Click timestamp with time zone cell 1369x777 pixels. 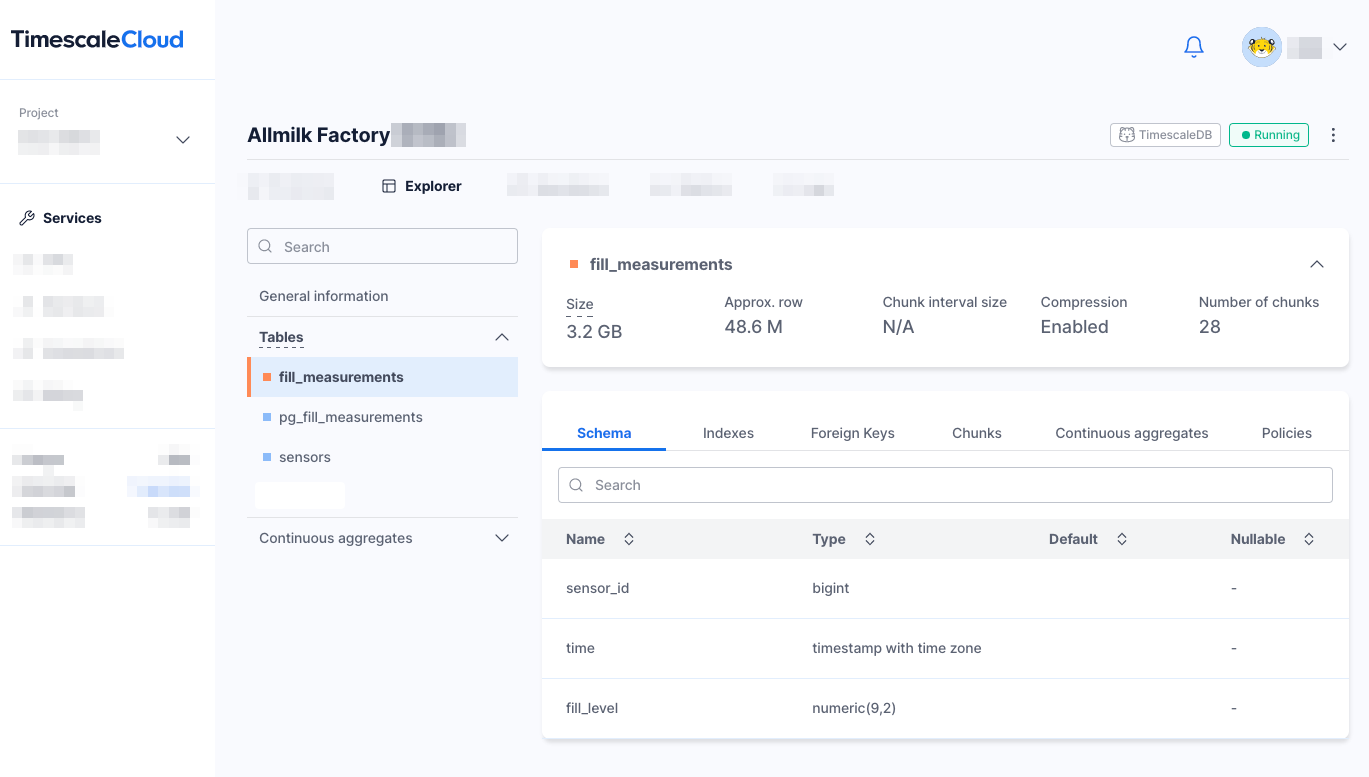[897, 648]
